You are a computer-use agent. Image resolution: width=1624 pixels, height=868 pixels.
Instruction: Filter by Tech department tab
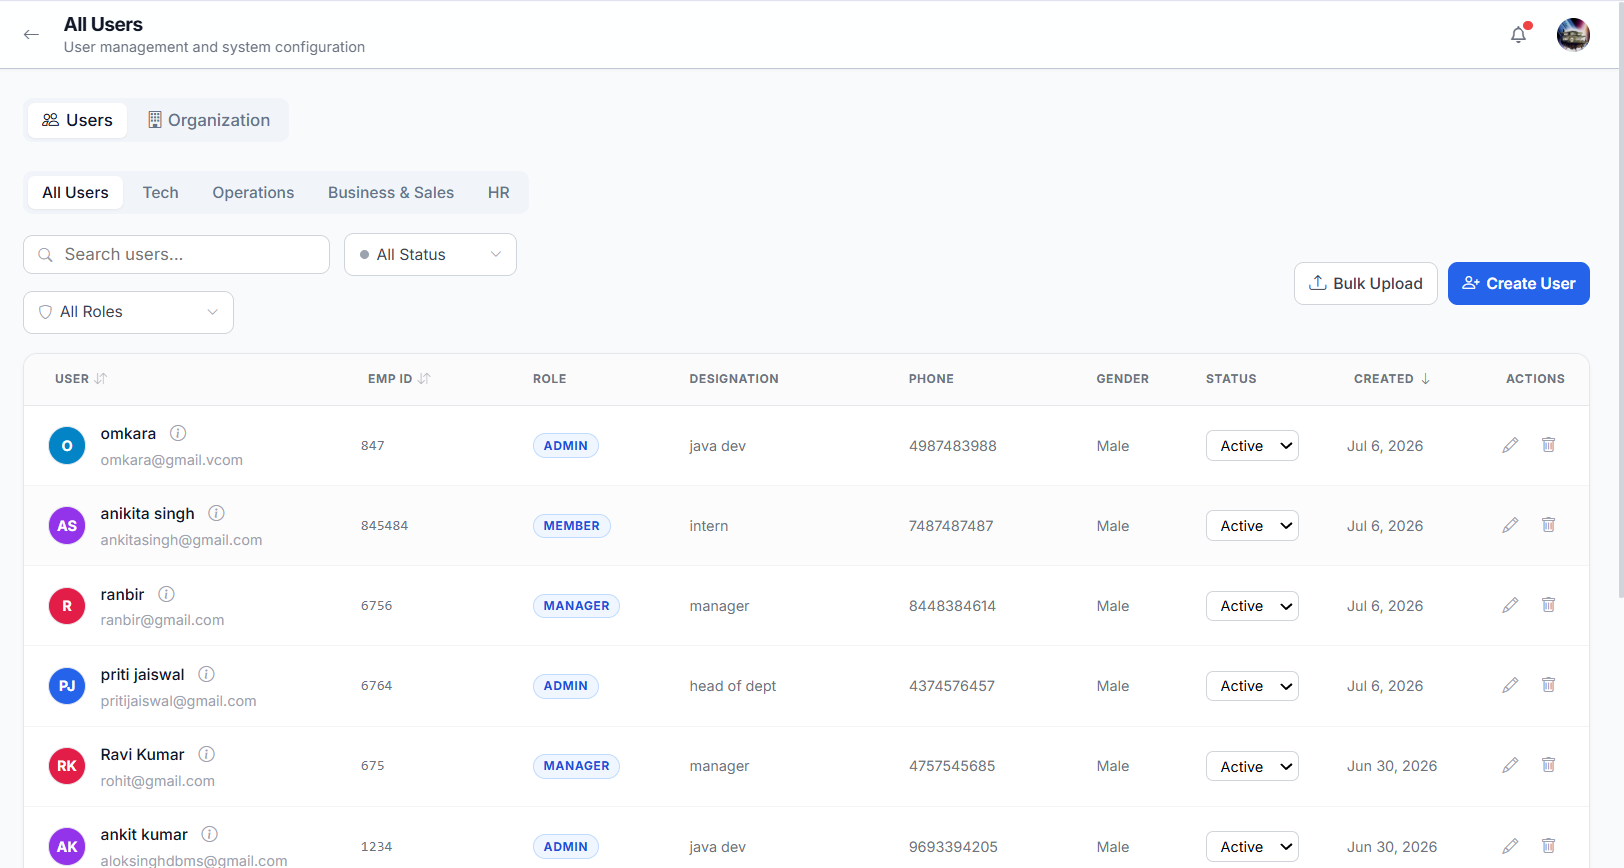(160, 192)
